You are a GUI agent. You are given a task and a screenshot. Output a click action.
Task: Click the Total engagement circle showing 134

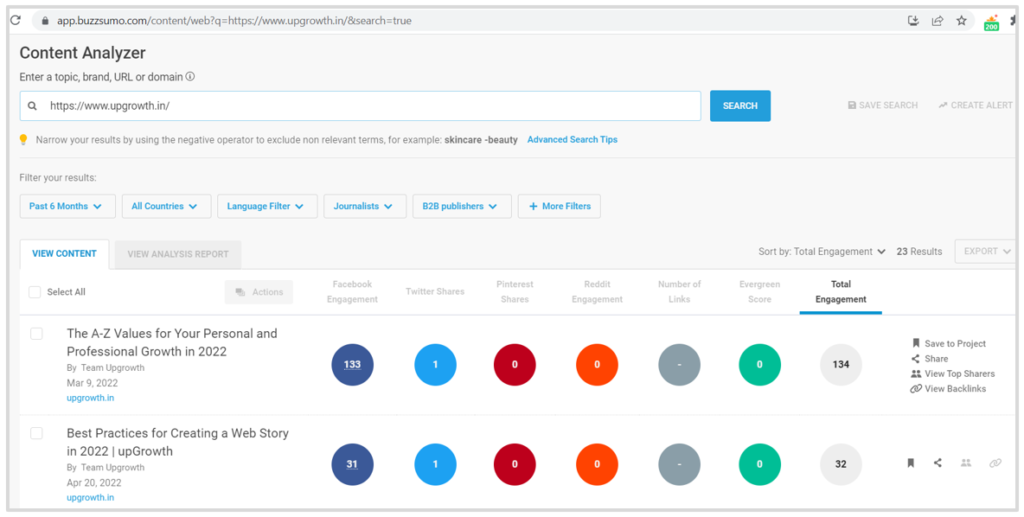coord(841,364)
